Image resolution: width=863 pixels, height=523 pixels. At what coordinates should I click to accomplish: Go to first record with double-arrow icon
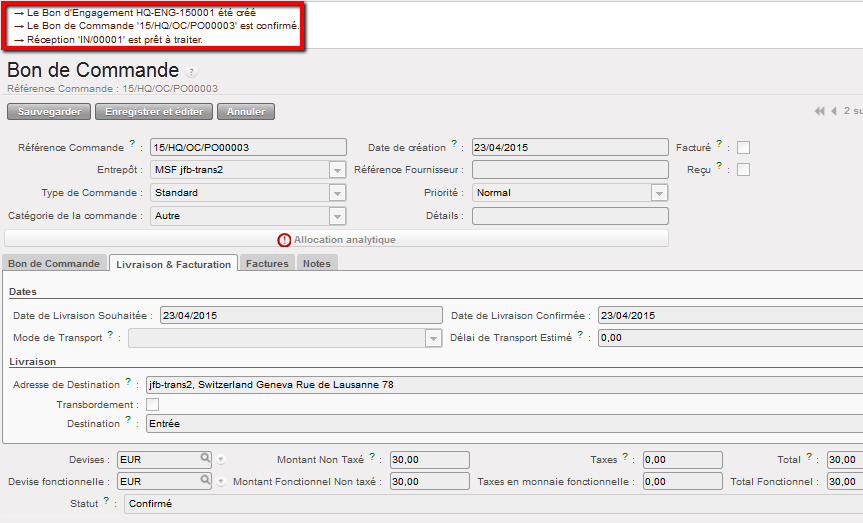click(x=820, y=111)
